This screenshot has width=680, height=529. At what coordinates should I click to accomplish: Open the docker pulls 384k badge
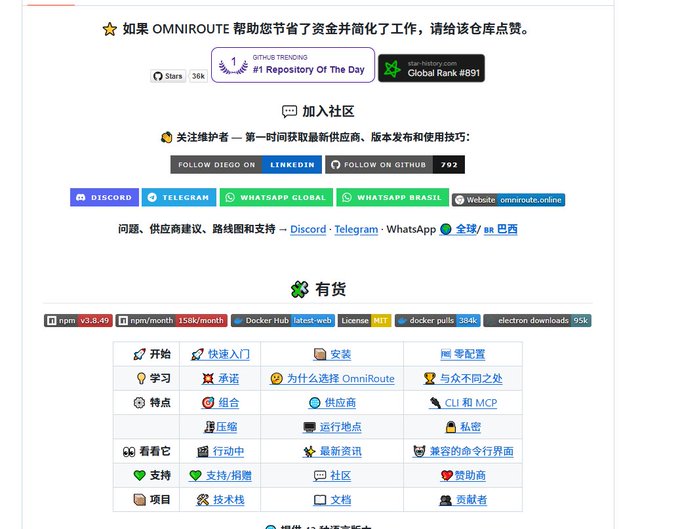[x=438, y=320]
